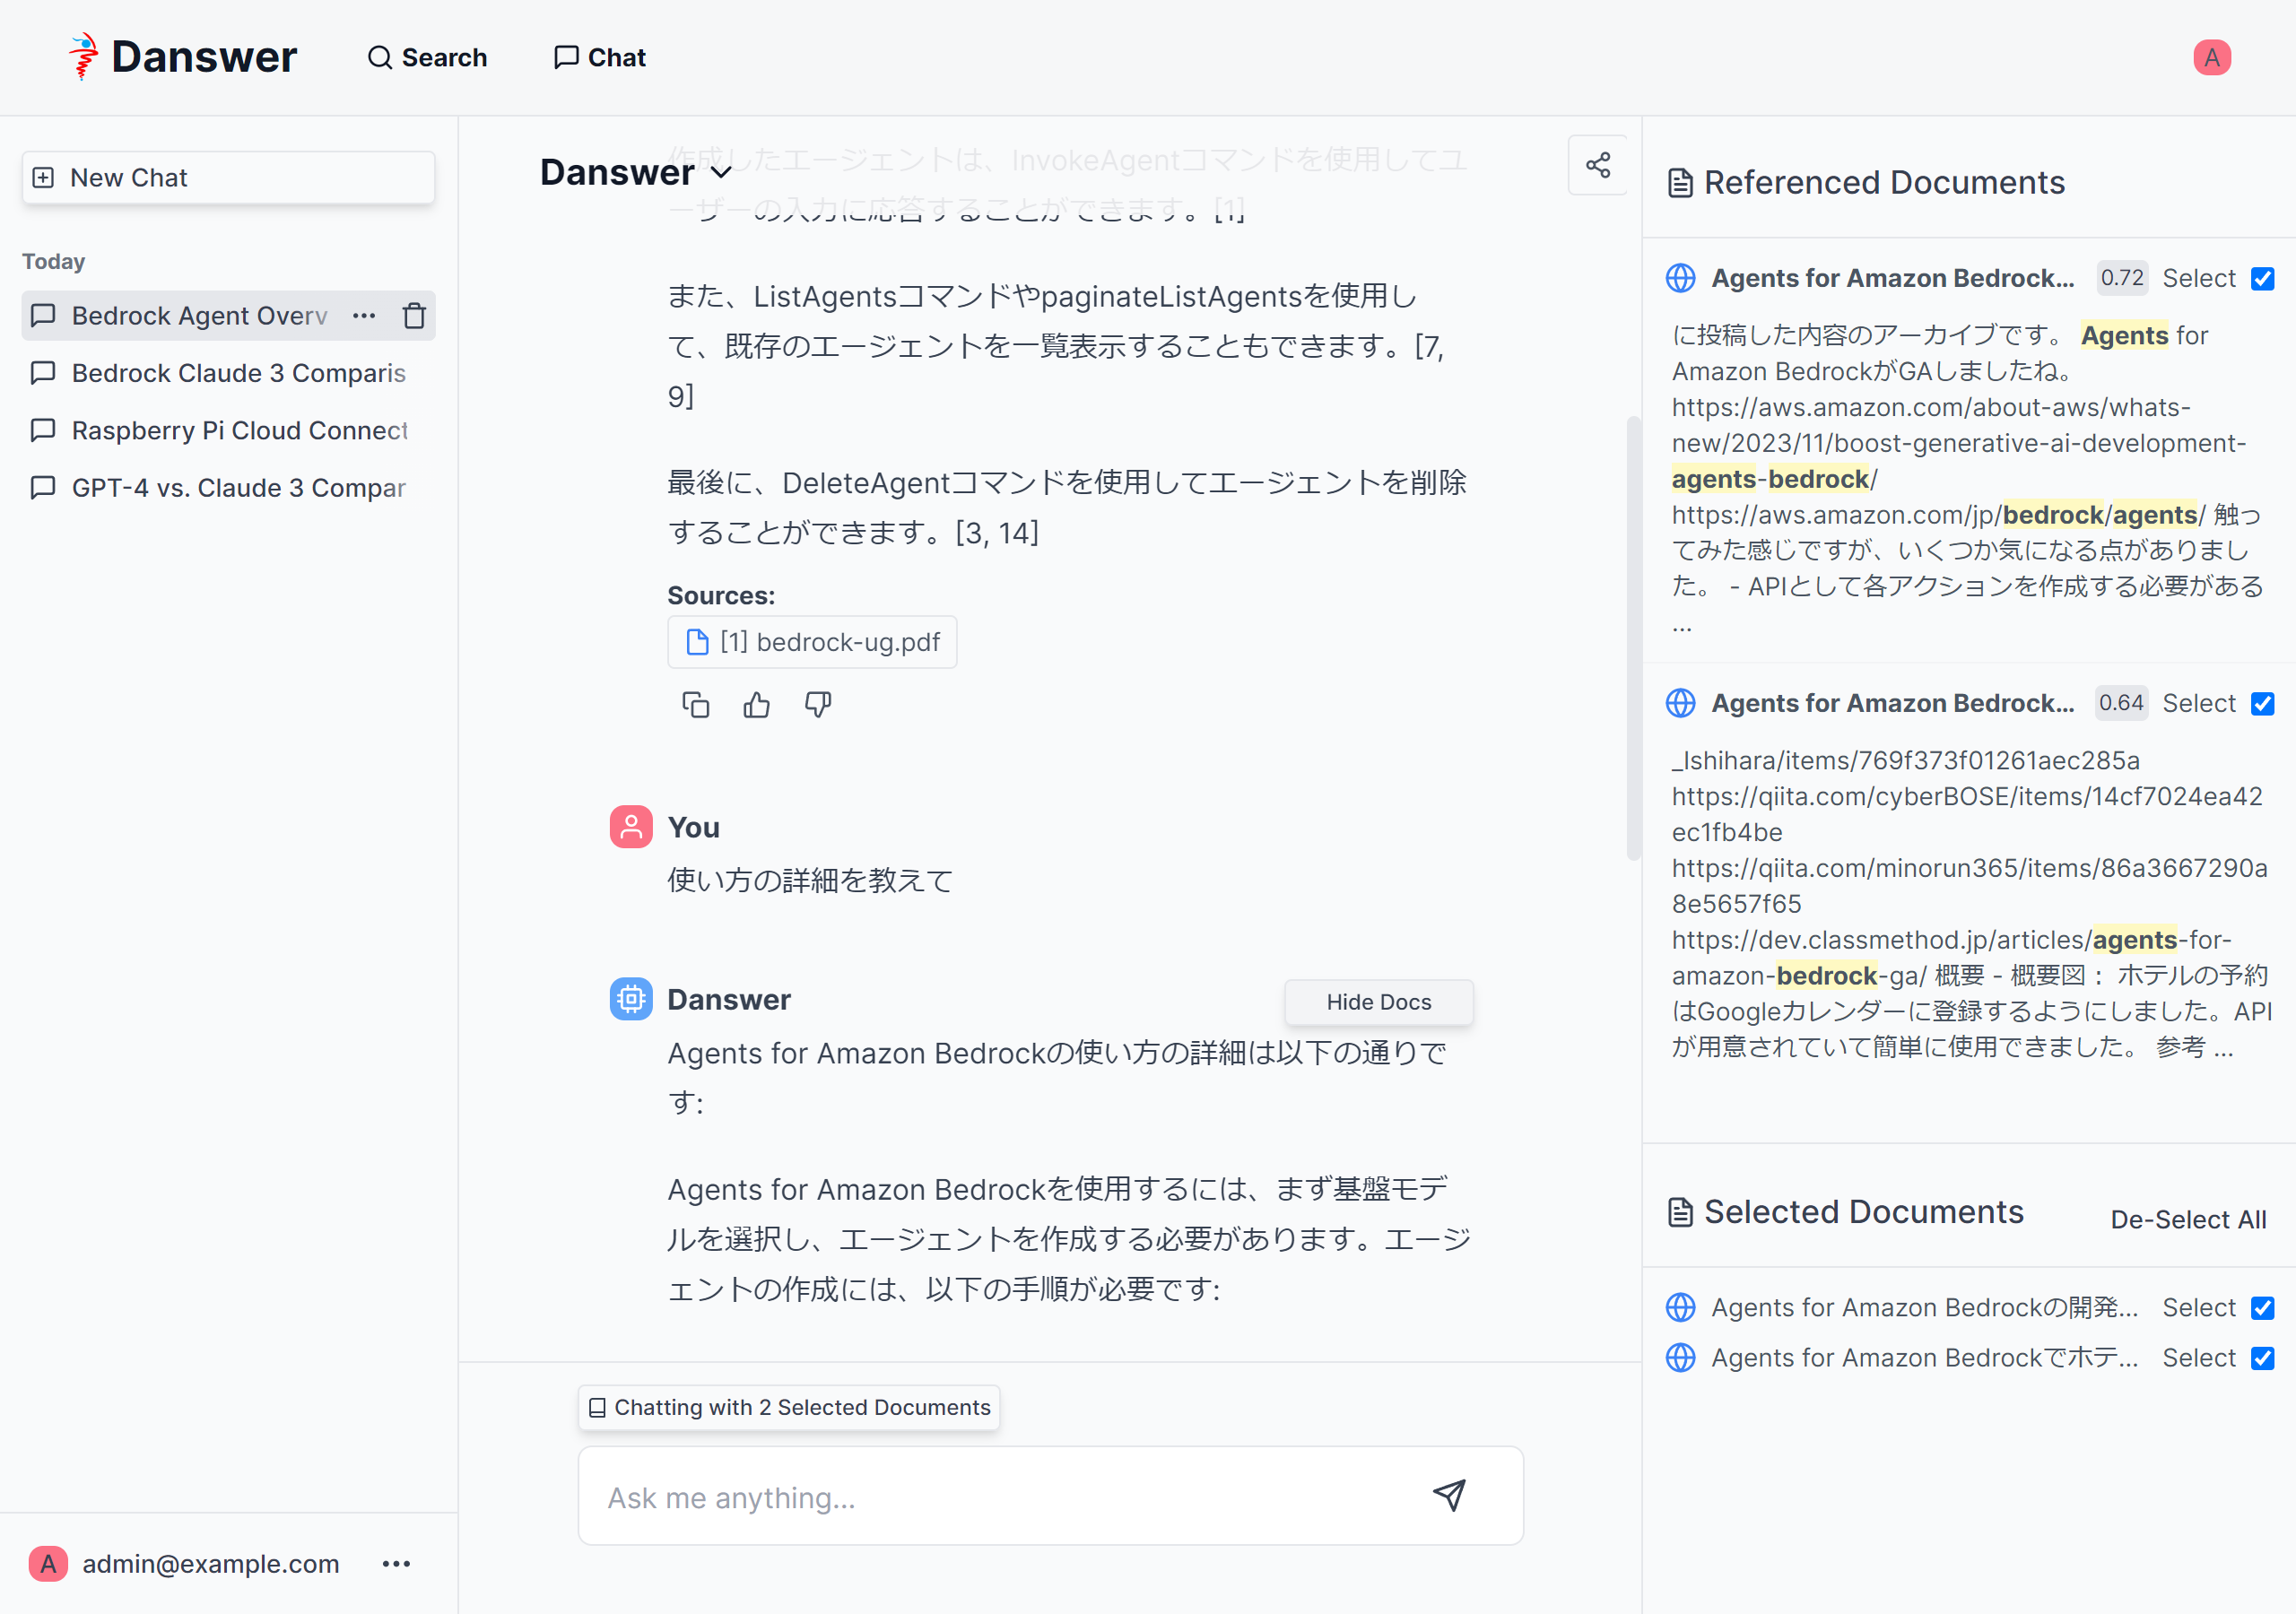
Task: Uncheck Select for the 0.64 scored document
Action: [x=2262, y=704]
